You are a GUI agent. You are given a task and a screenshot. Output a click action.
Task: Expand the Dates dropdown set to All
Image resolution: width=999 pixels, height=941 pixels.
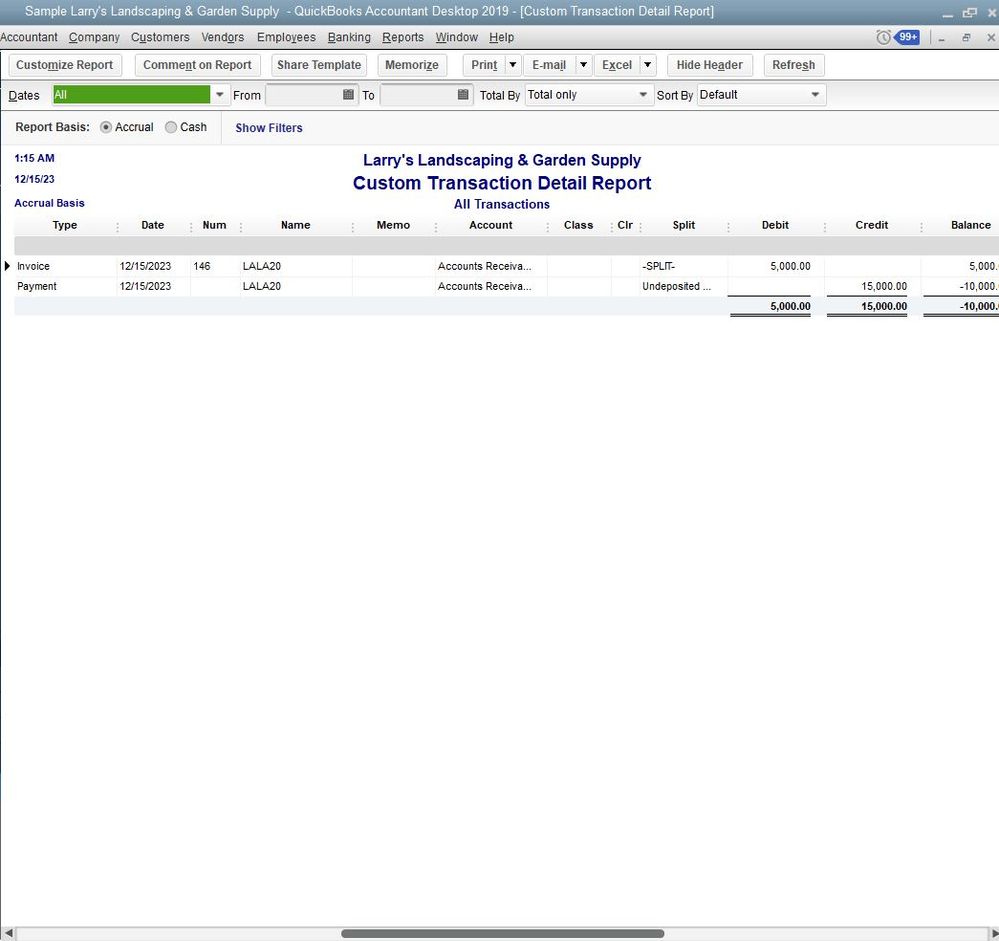pos(219,95)
